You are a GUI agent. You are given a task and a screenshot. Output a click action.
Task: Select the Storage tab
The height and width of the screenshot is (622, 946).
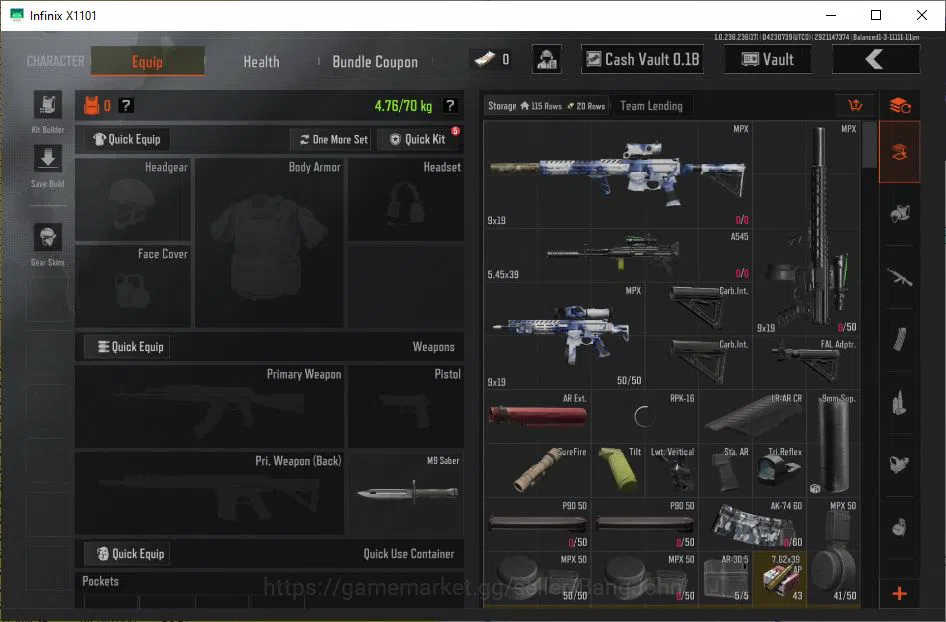tap(546, 106)
